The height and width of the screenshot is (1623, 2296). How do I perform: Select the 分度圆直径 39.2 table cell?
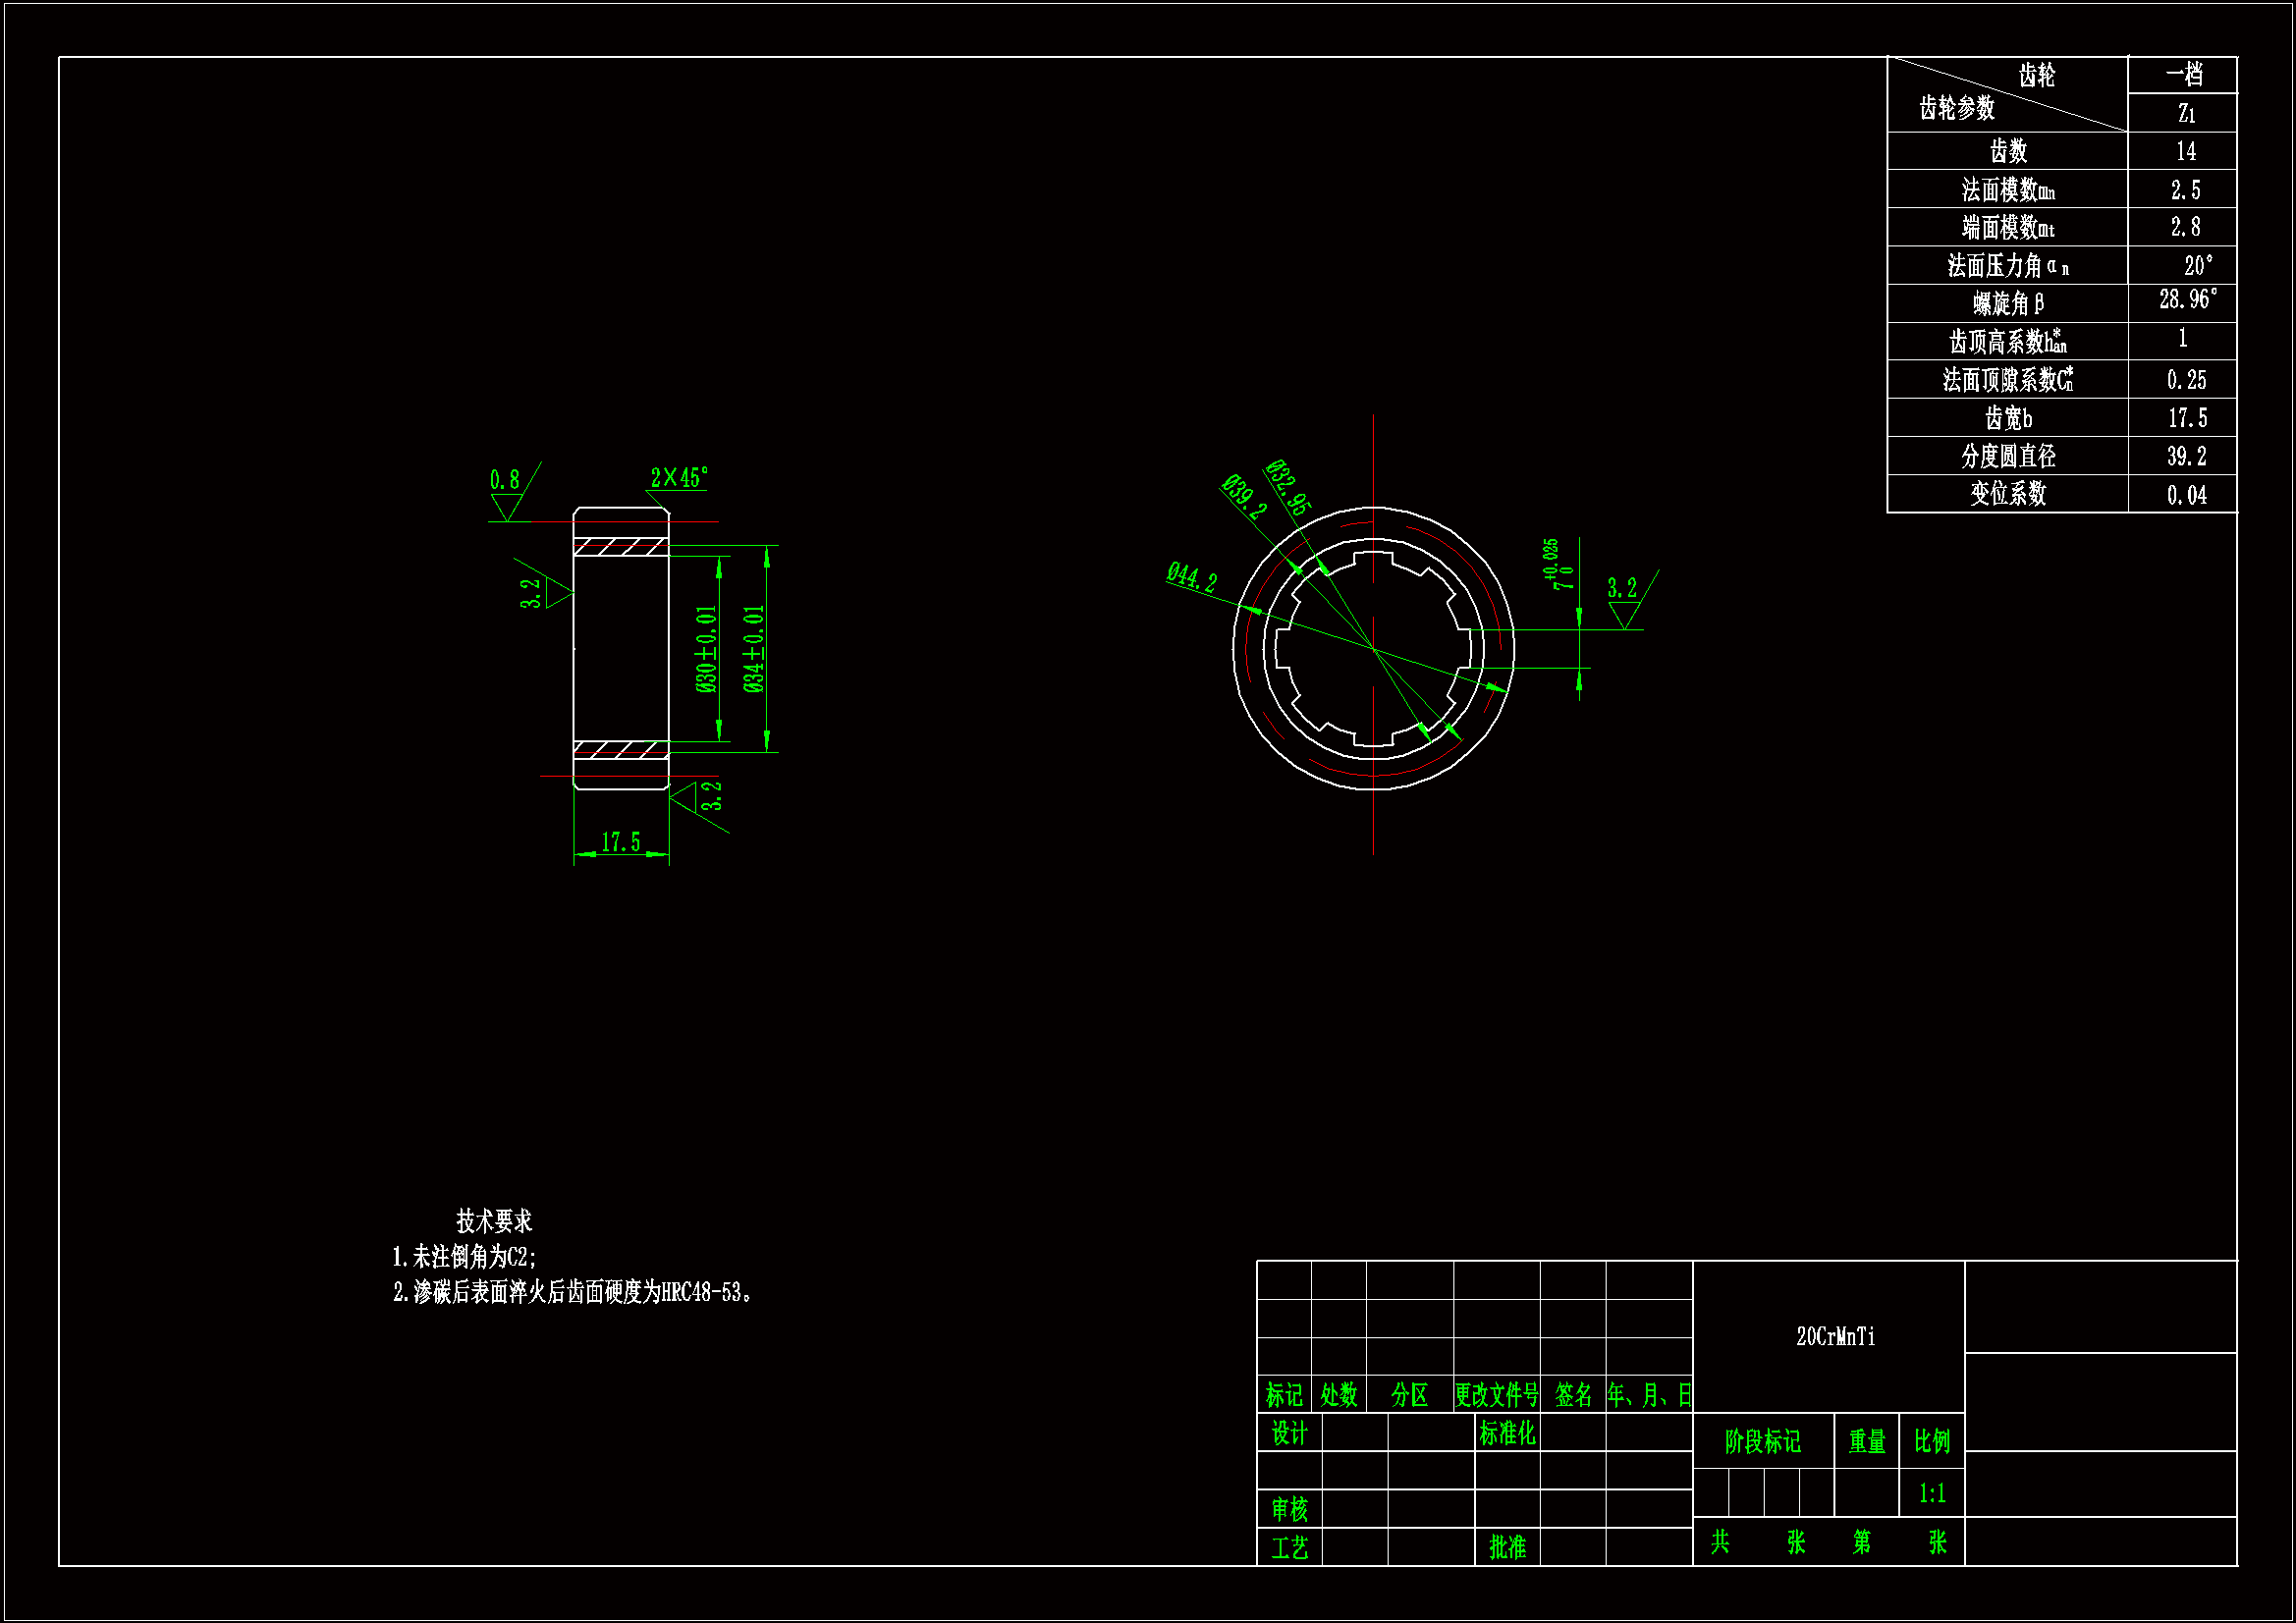point(2186,457)
